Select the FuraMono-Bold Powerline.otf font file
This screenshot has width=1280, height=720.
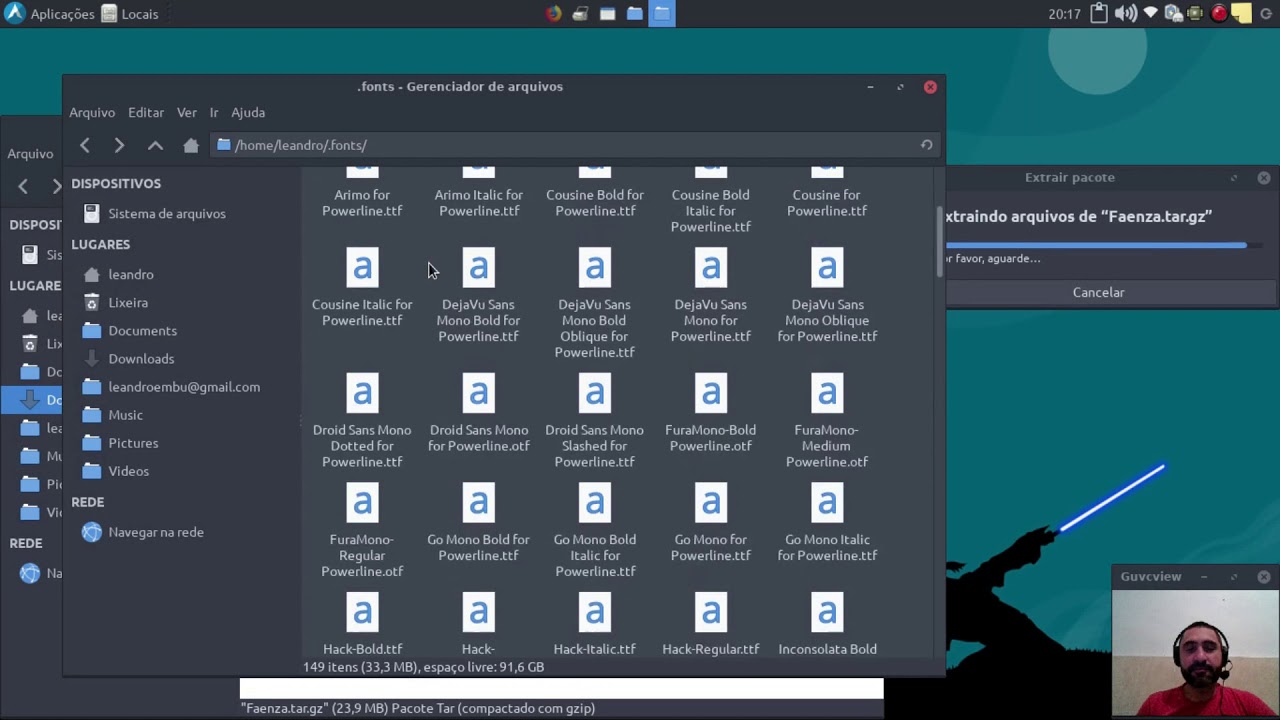click(710, 413)
